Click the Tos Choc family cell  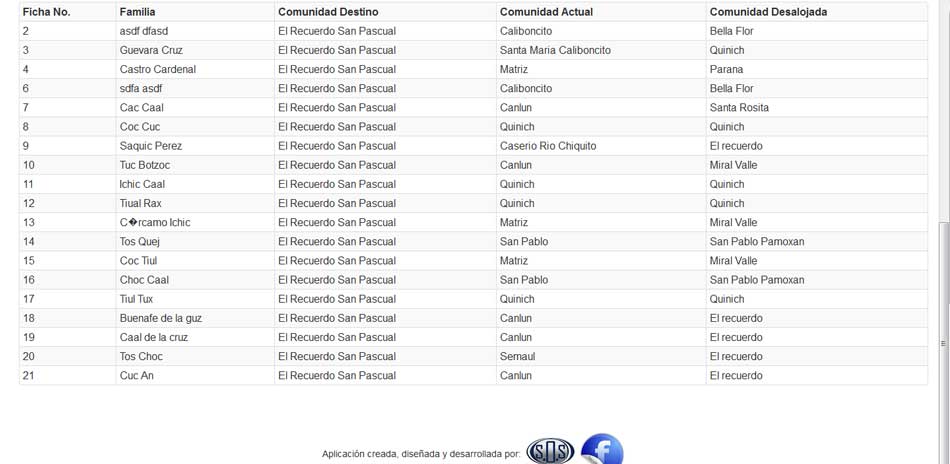195,356
